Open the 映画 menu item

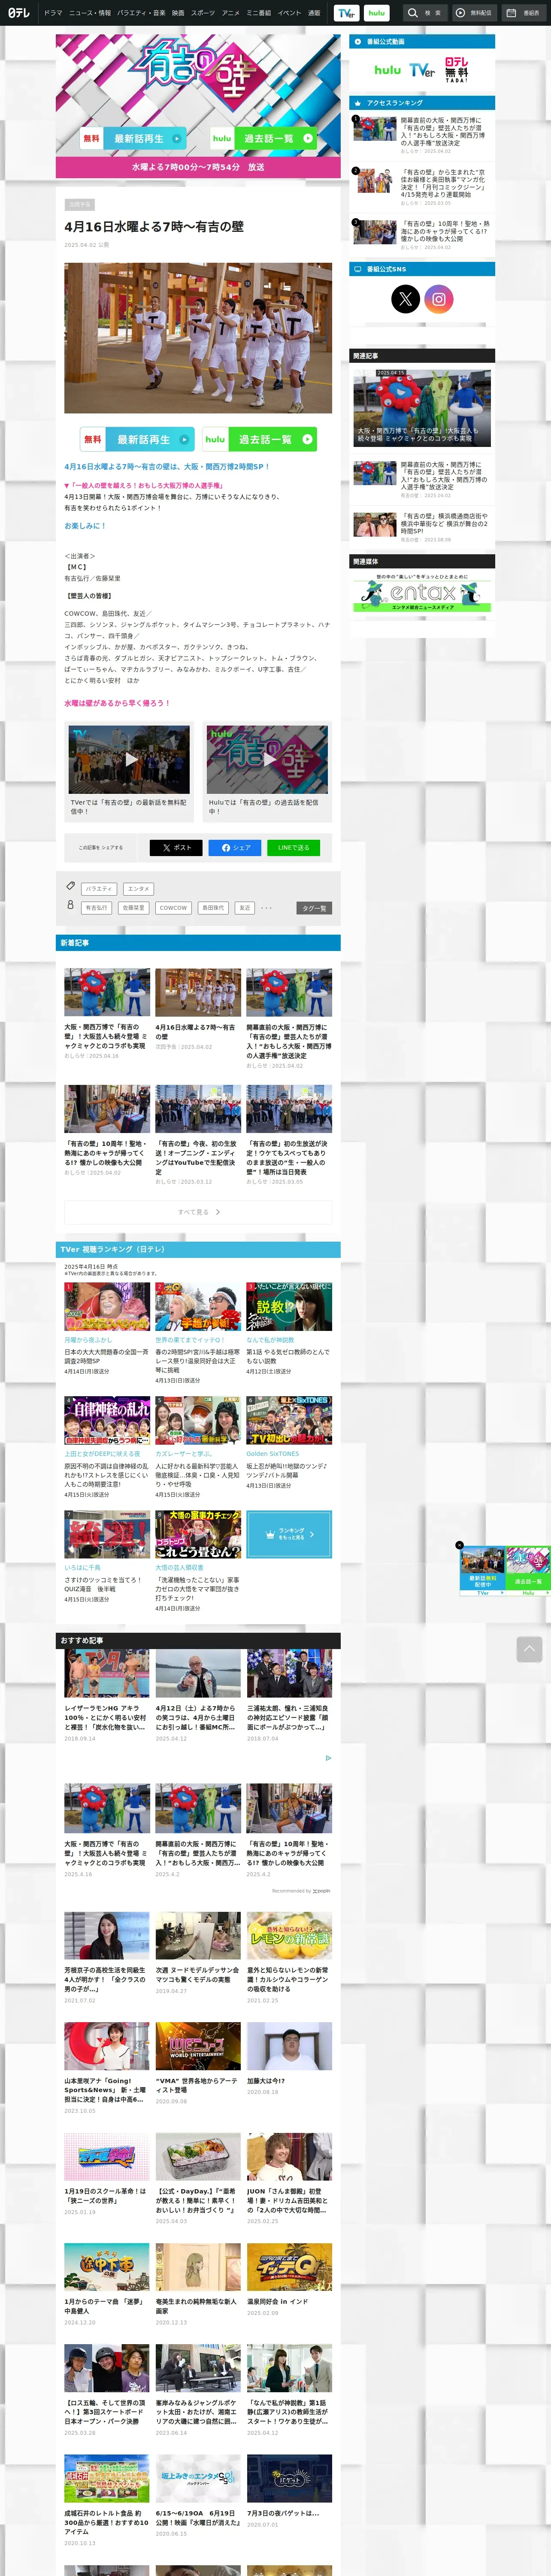178,13
